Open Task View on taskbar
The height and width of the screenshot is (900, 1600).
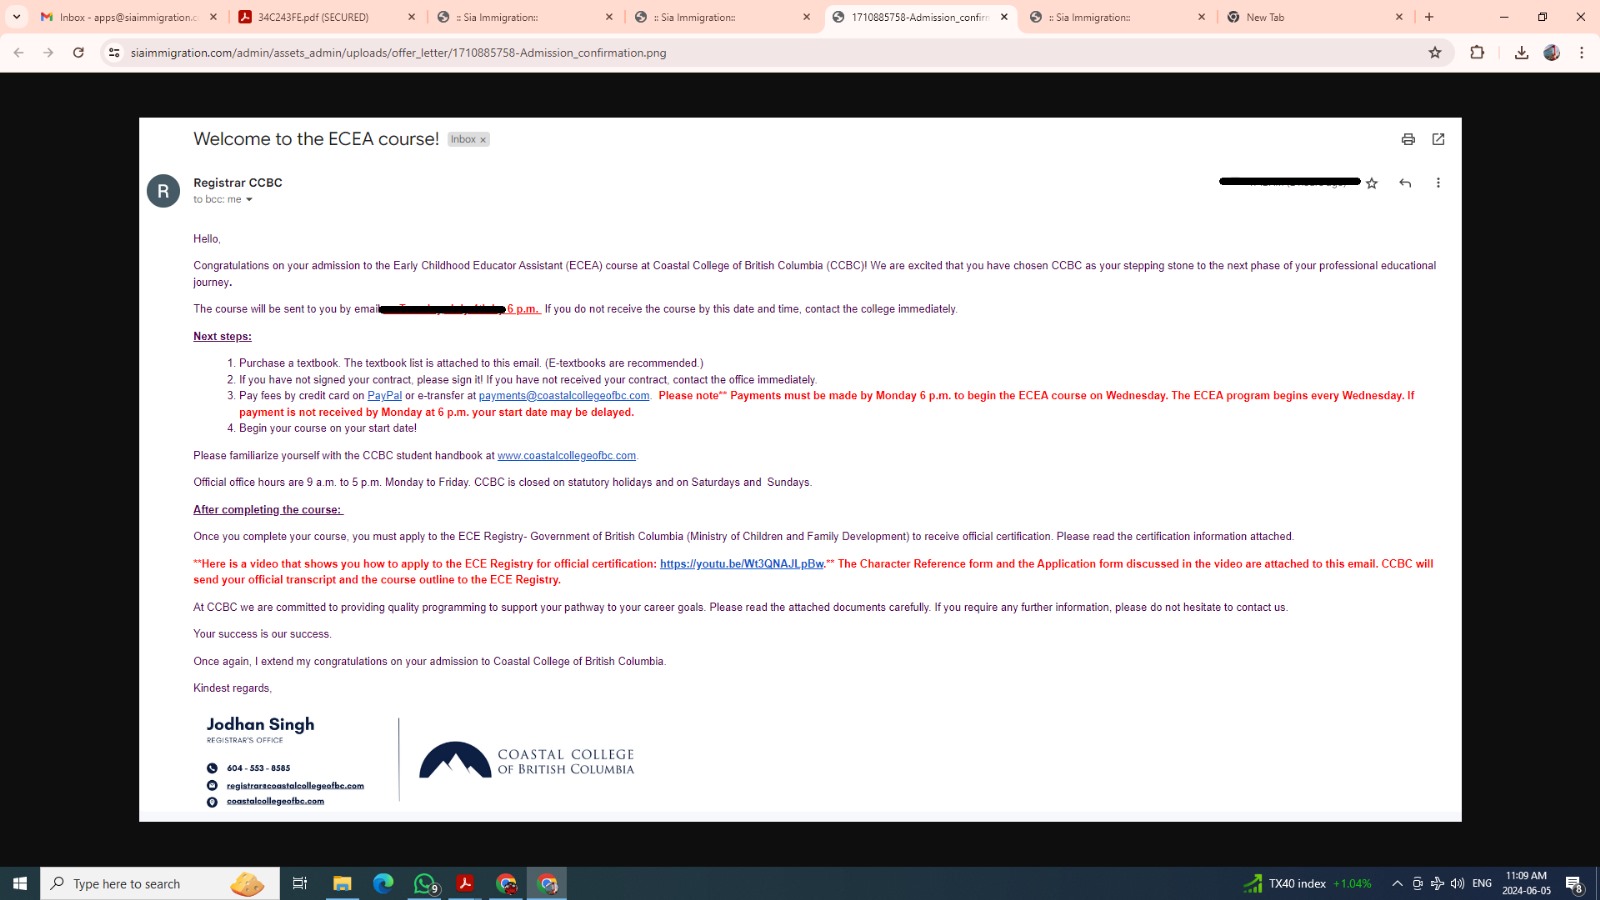[299, 883]
